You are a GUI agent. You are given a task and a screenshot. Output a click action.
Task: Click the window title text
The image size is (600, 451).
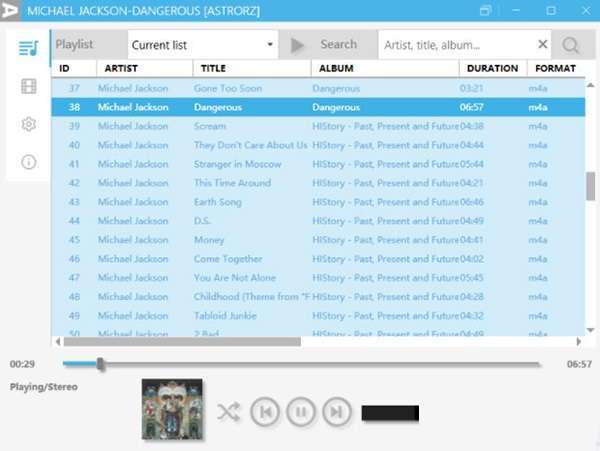(x=143, y=11)
